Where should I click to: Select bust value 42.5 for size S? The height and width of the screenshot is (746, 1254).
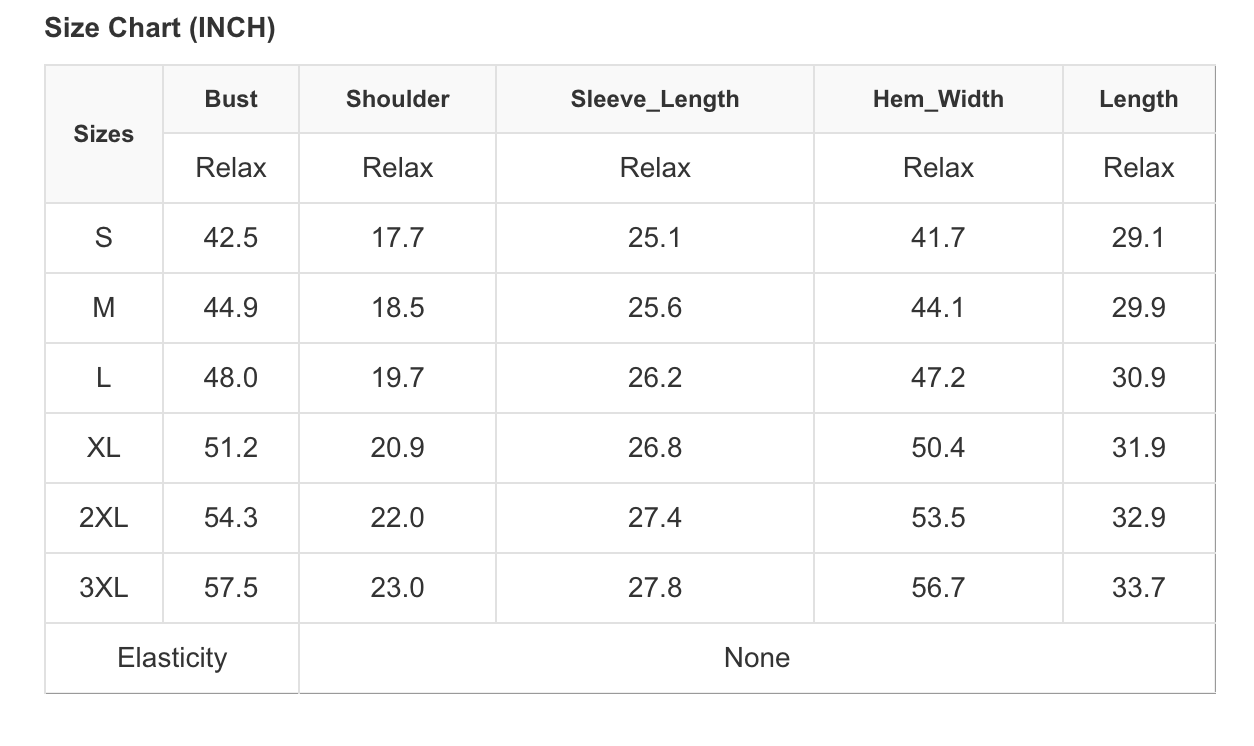(x=231, y=238)
